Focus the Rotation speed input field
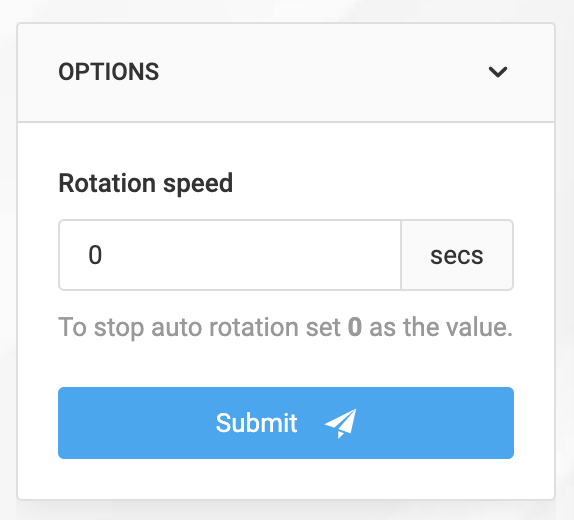Screen dimensions: 574x520 pos(230,255)
